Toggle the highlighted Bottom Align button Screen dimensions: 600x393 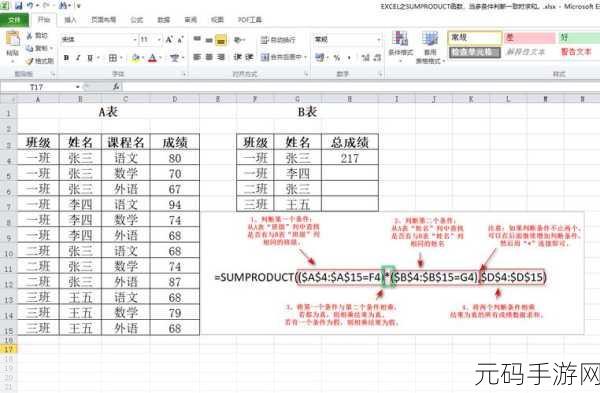pyautogui.click(x=221, y=39)
